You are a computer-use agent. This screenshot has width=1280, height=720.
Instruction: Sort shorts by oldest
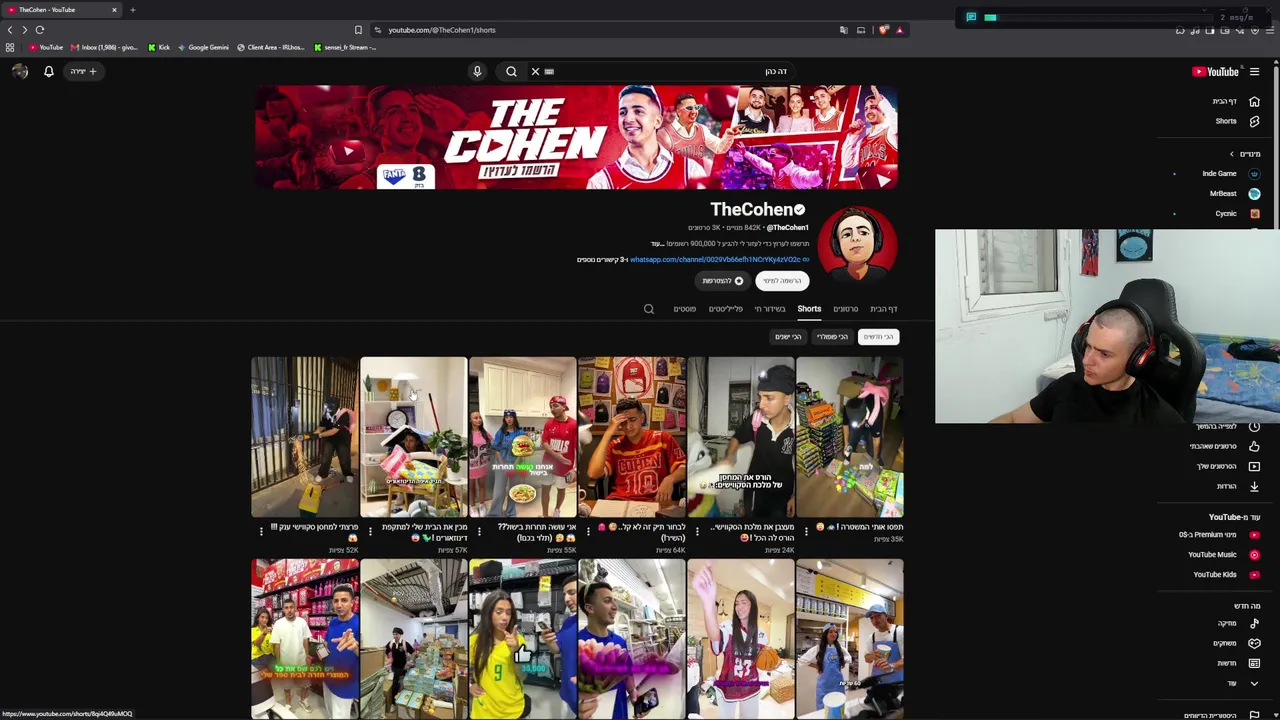(788, 337)
